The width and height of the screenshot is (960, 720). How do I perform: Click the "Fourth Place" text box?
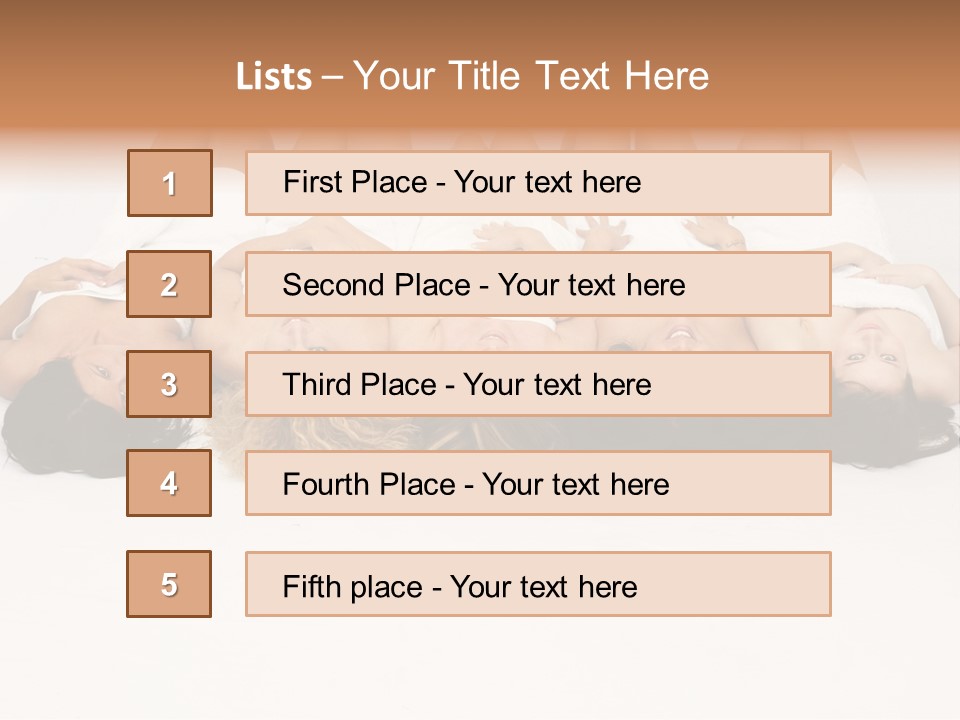tap(538, 484)
